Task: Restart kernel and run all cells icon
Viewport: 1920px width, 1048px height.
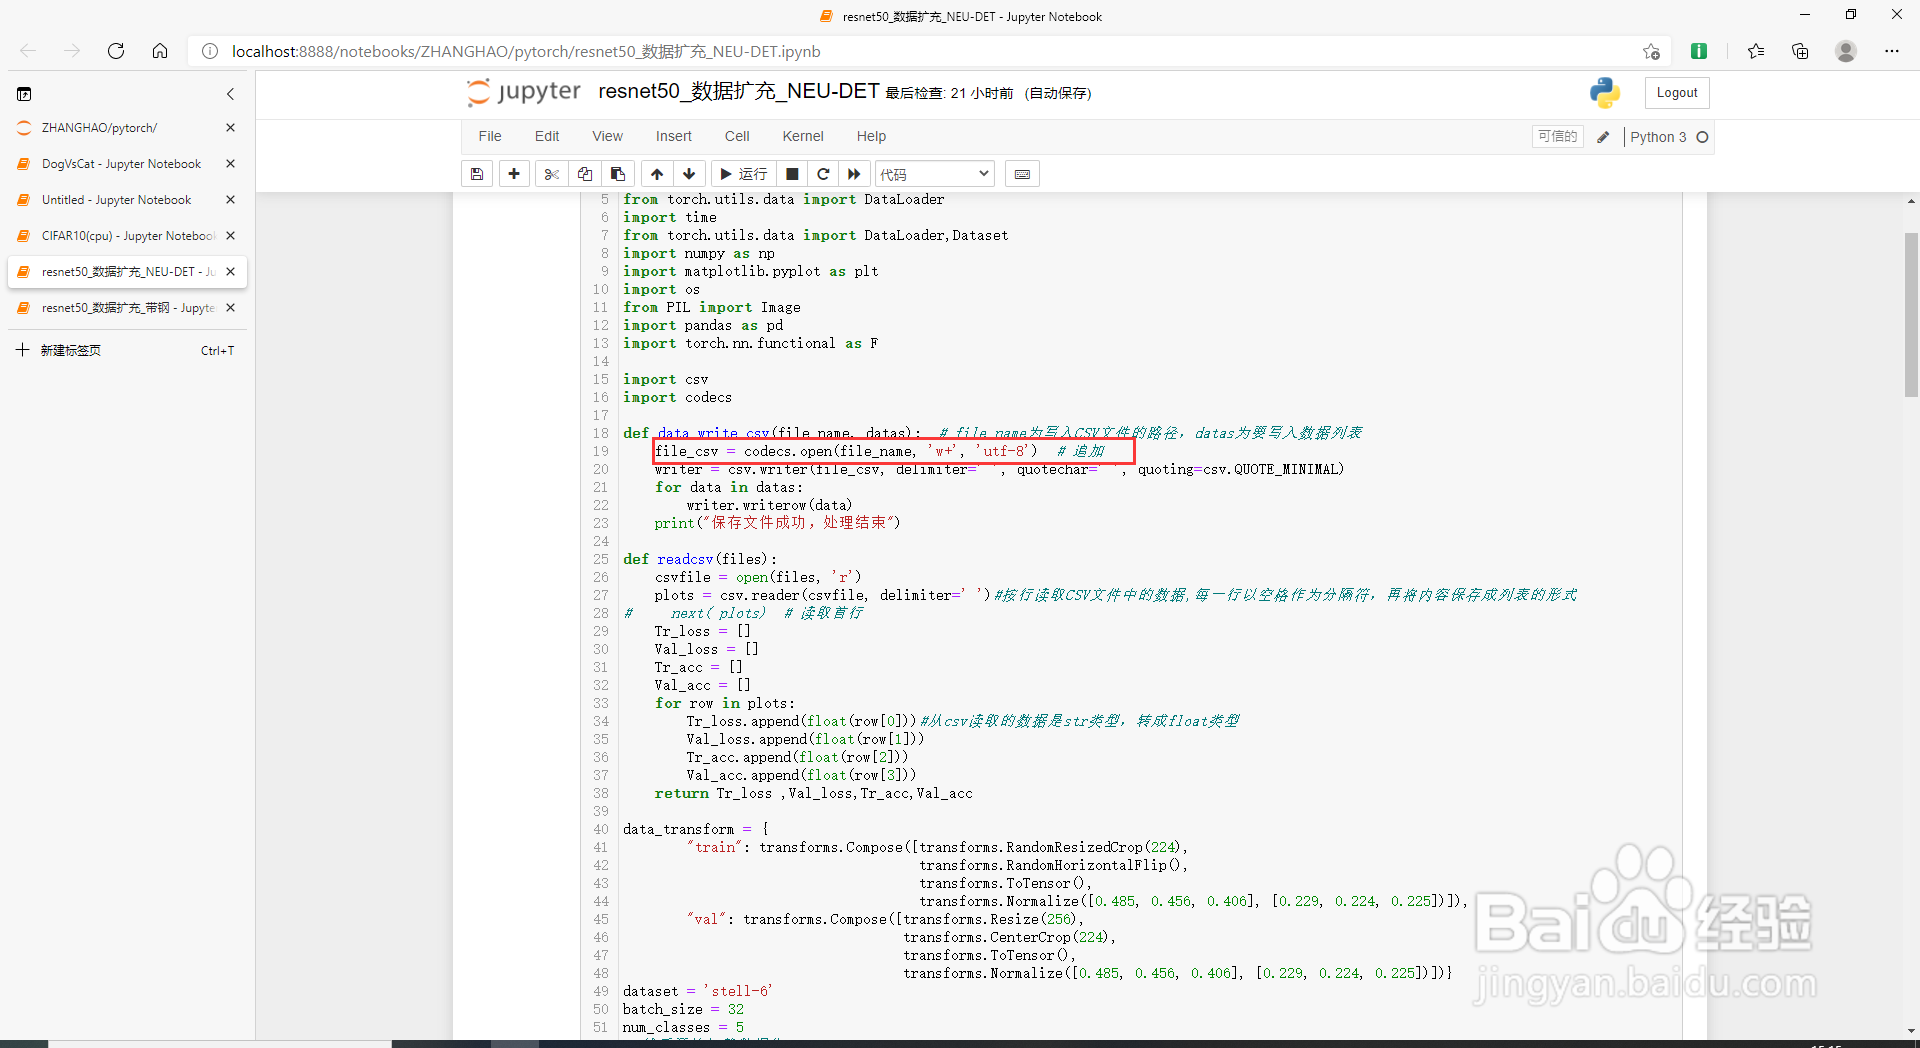Action: [x=854, y=174]
